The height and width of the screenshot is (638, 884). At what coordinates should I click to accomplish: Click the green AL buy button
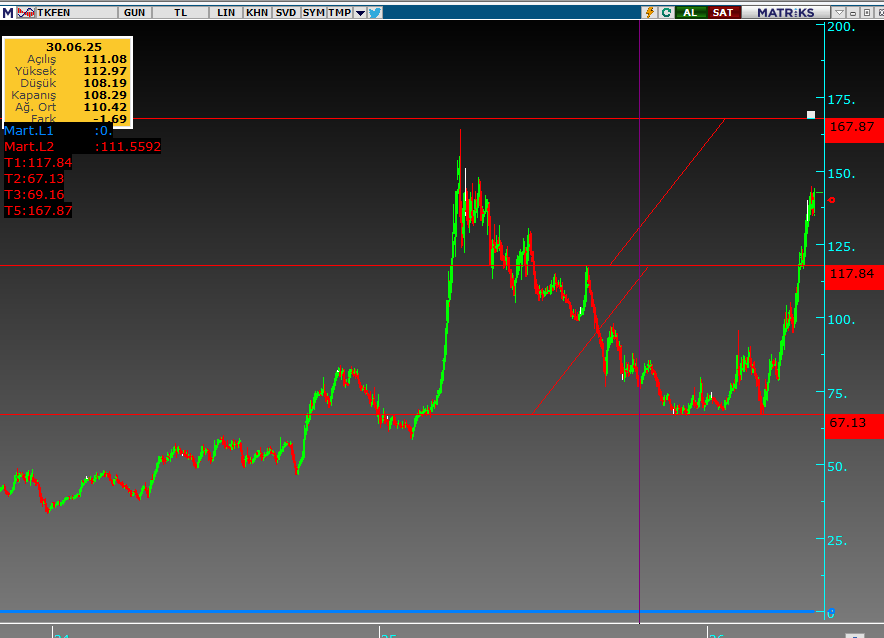(690, 12)
